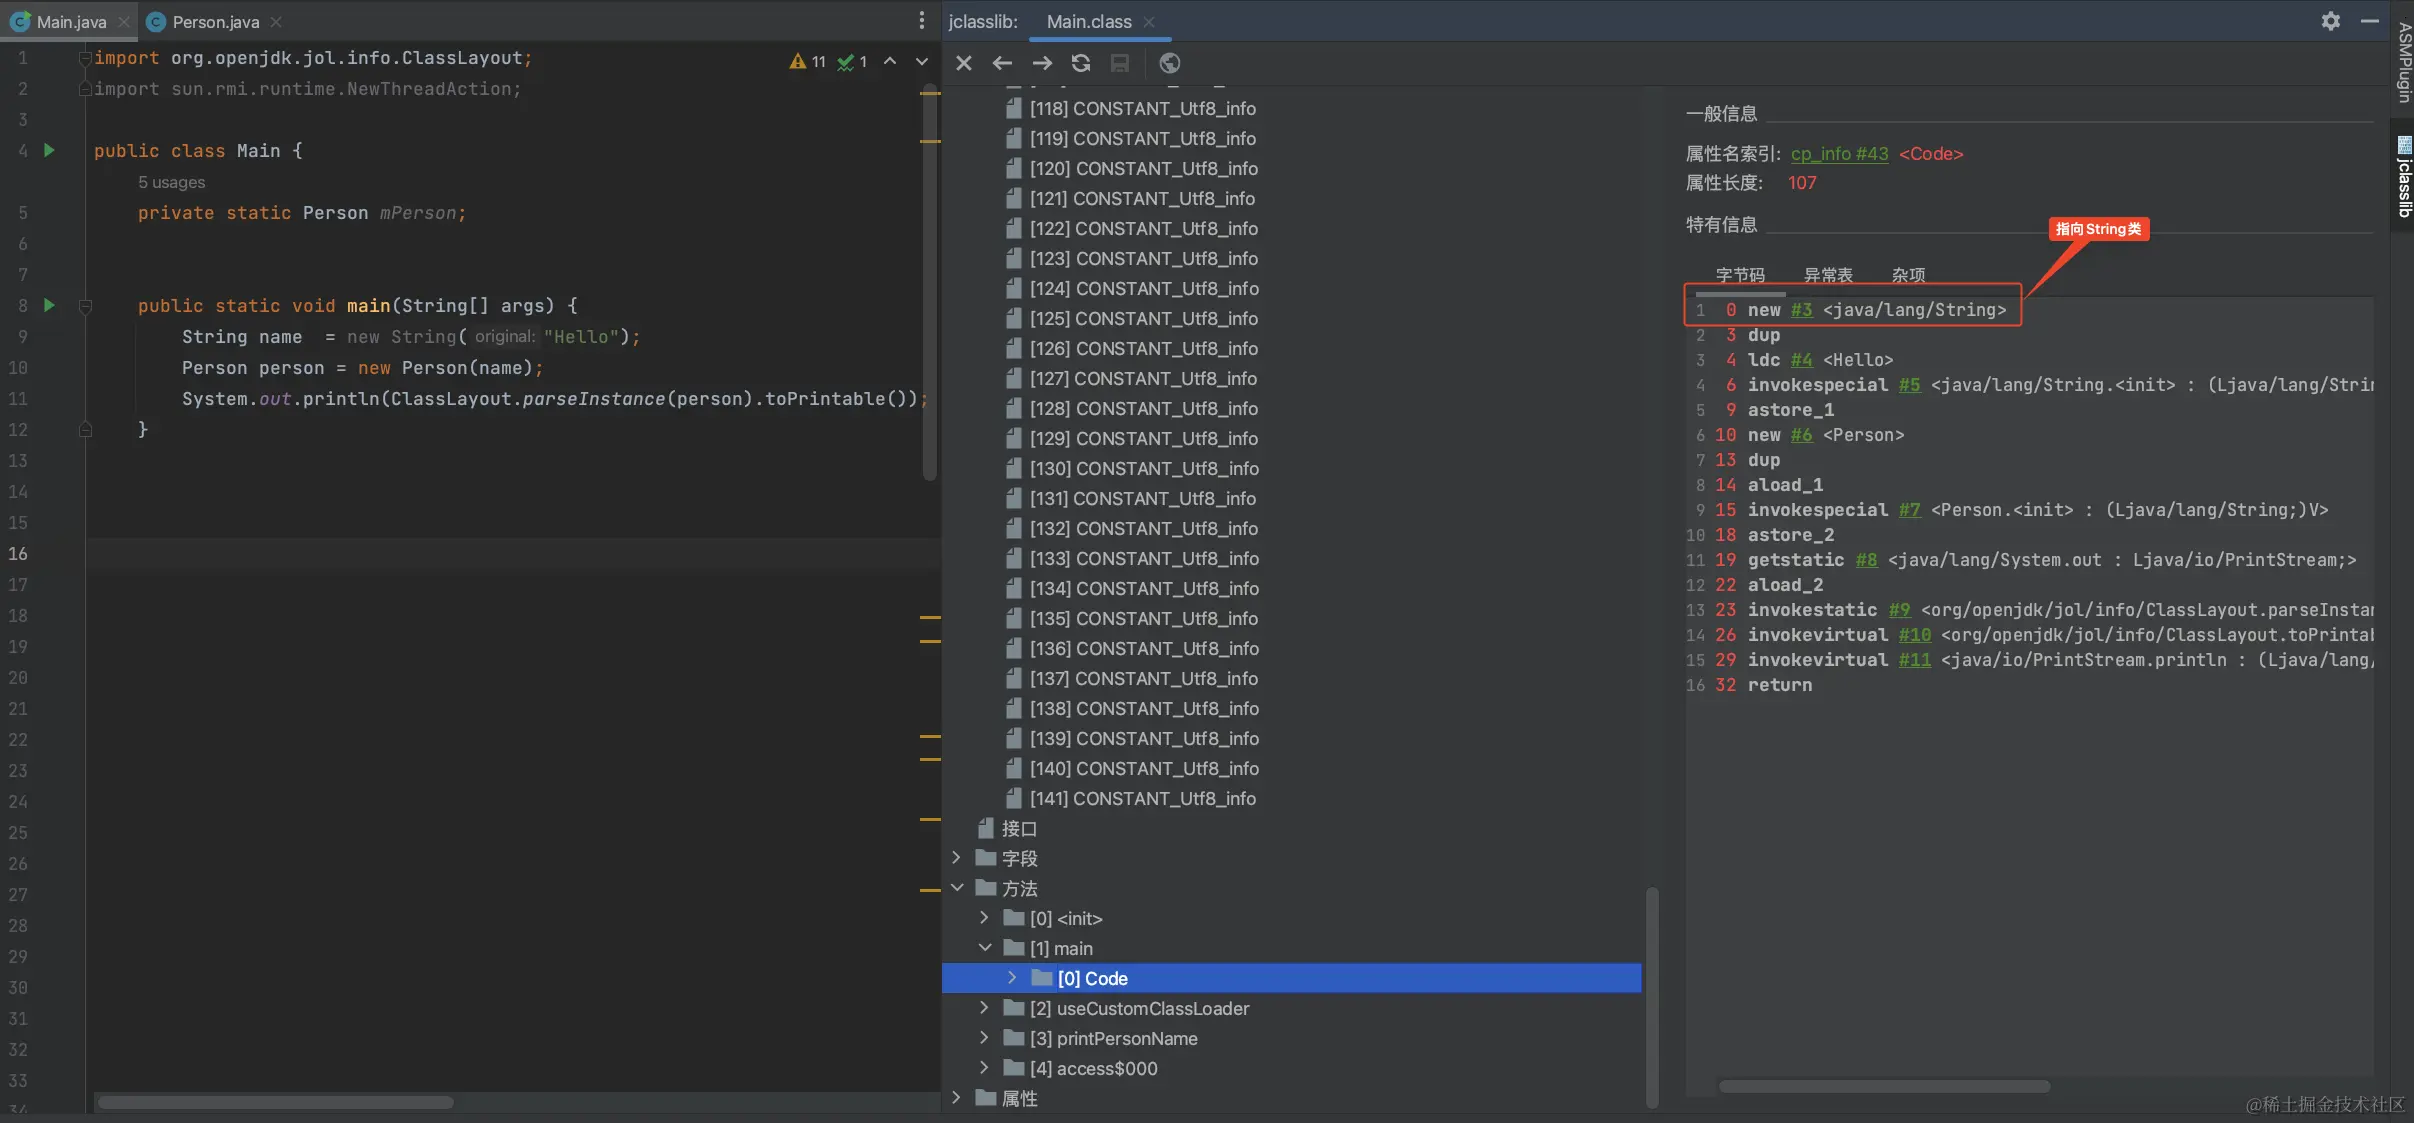The width and height of the screenshot is (2414, 1123).
Task: Select the 接口 interfaces node
Action: 1019,828
